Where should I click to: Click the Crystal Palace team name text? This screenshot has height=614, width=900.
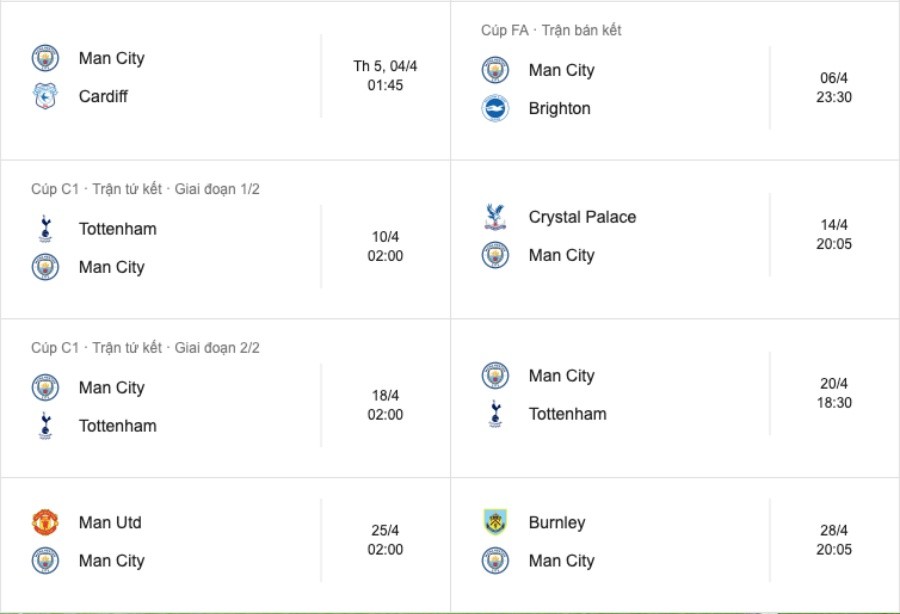pyautogui.click(x=581, y=217)
